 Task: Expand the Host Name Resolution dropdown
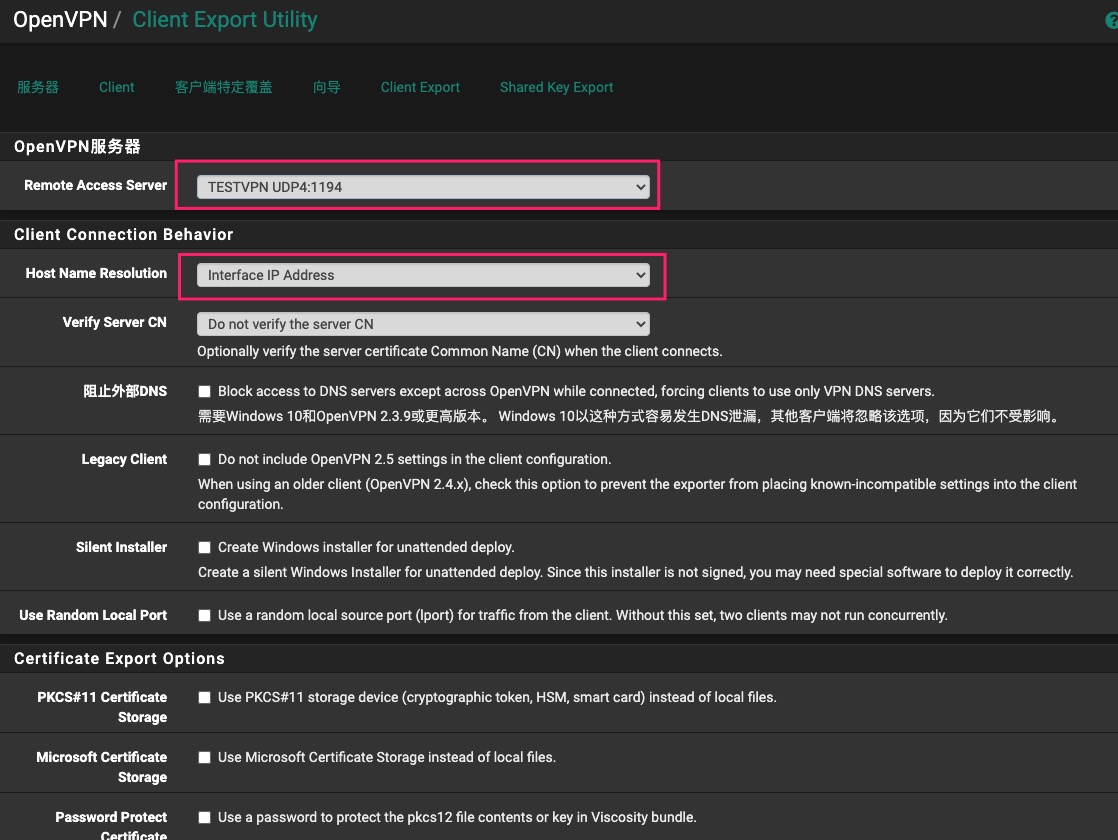click(x=423, y=275)
